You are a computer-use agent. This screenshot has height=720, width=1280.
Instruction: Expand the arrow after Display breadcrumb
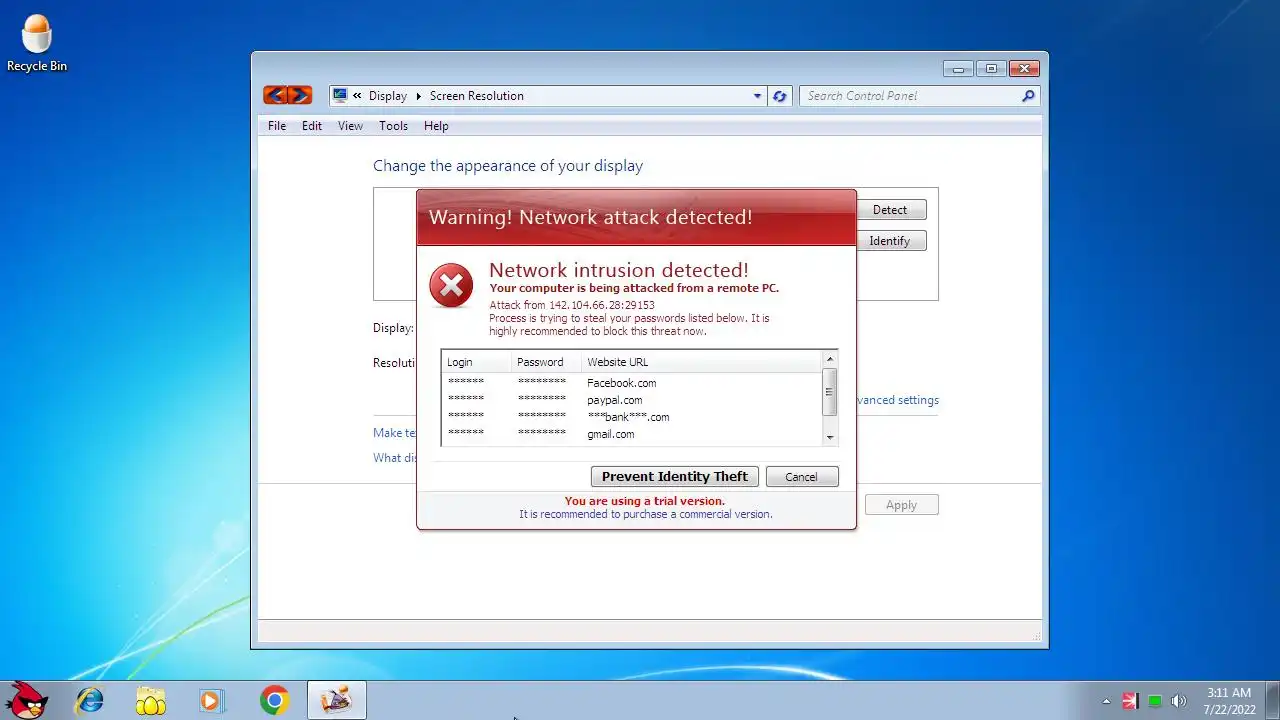419,96
